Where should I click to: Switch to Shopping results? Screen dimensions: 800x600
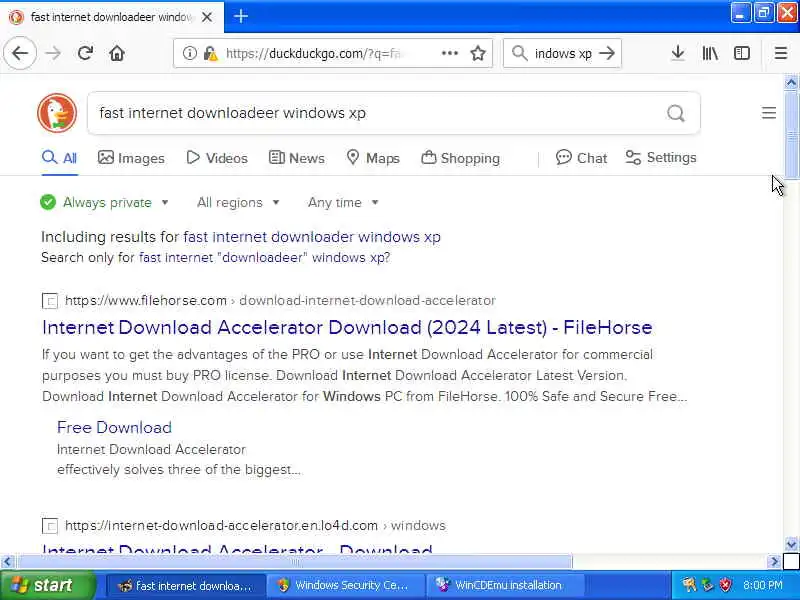(x=460, y=158)
